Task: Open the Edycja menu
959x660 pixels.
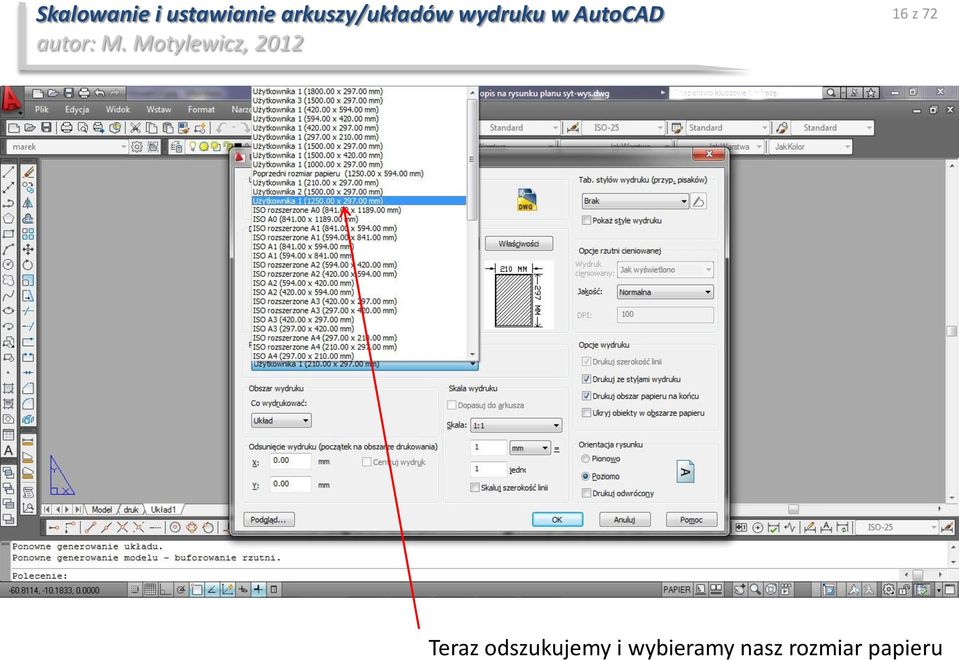Action: [x=77, y=109]
